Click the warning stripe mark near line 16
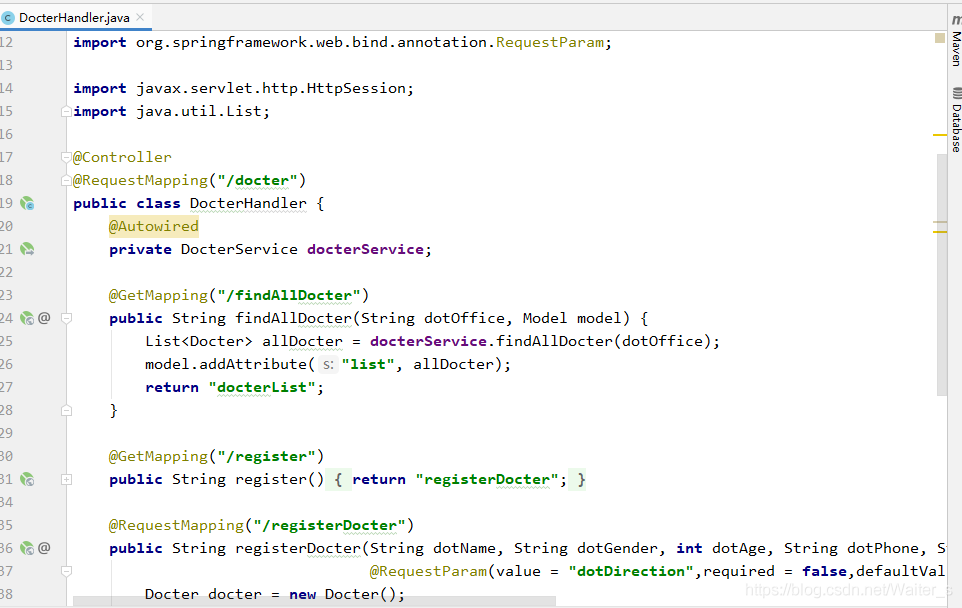Screen dimensions: 962x608 pyautogui.click(x=940, y=135)
